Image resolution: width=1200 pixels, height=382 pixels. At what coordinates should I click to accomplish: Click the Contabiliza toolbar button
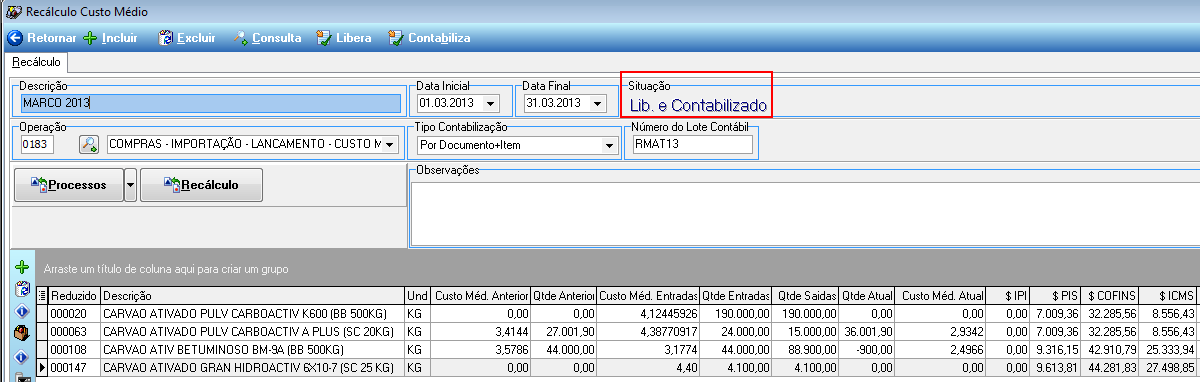(x=429, y=38)
